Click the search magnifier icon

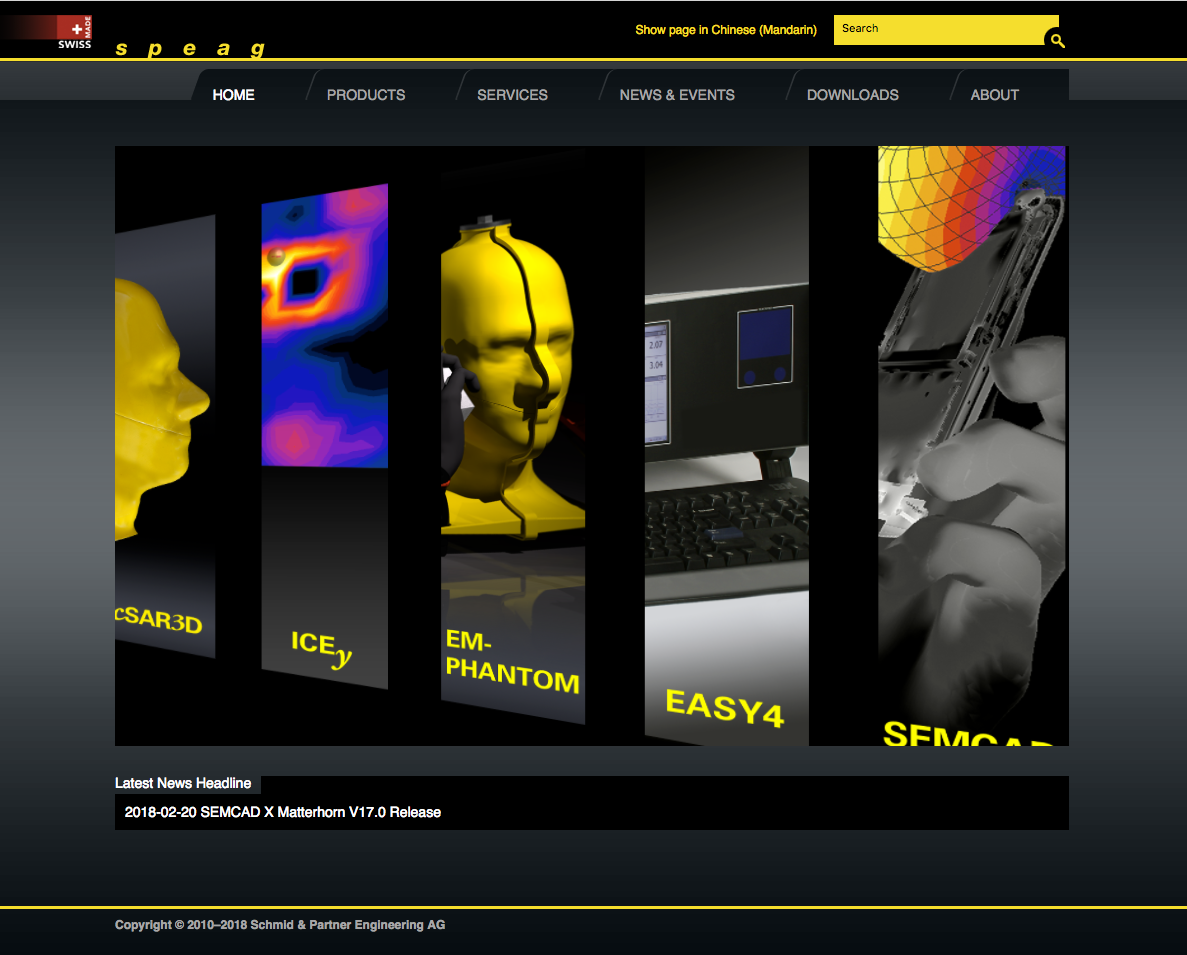[x=1058, y=40]
